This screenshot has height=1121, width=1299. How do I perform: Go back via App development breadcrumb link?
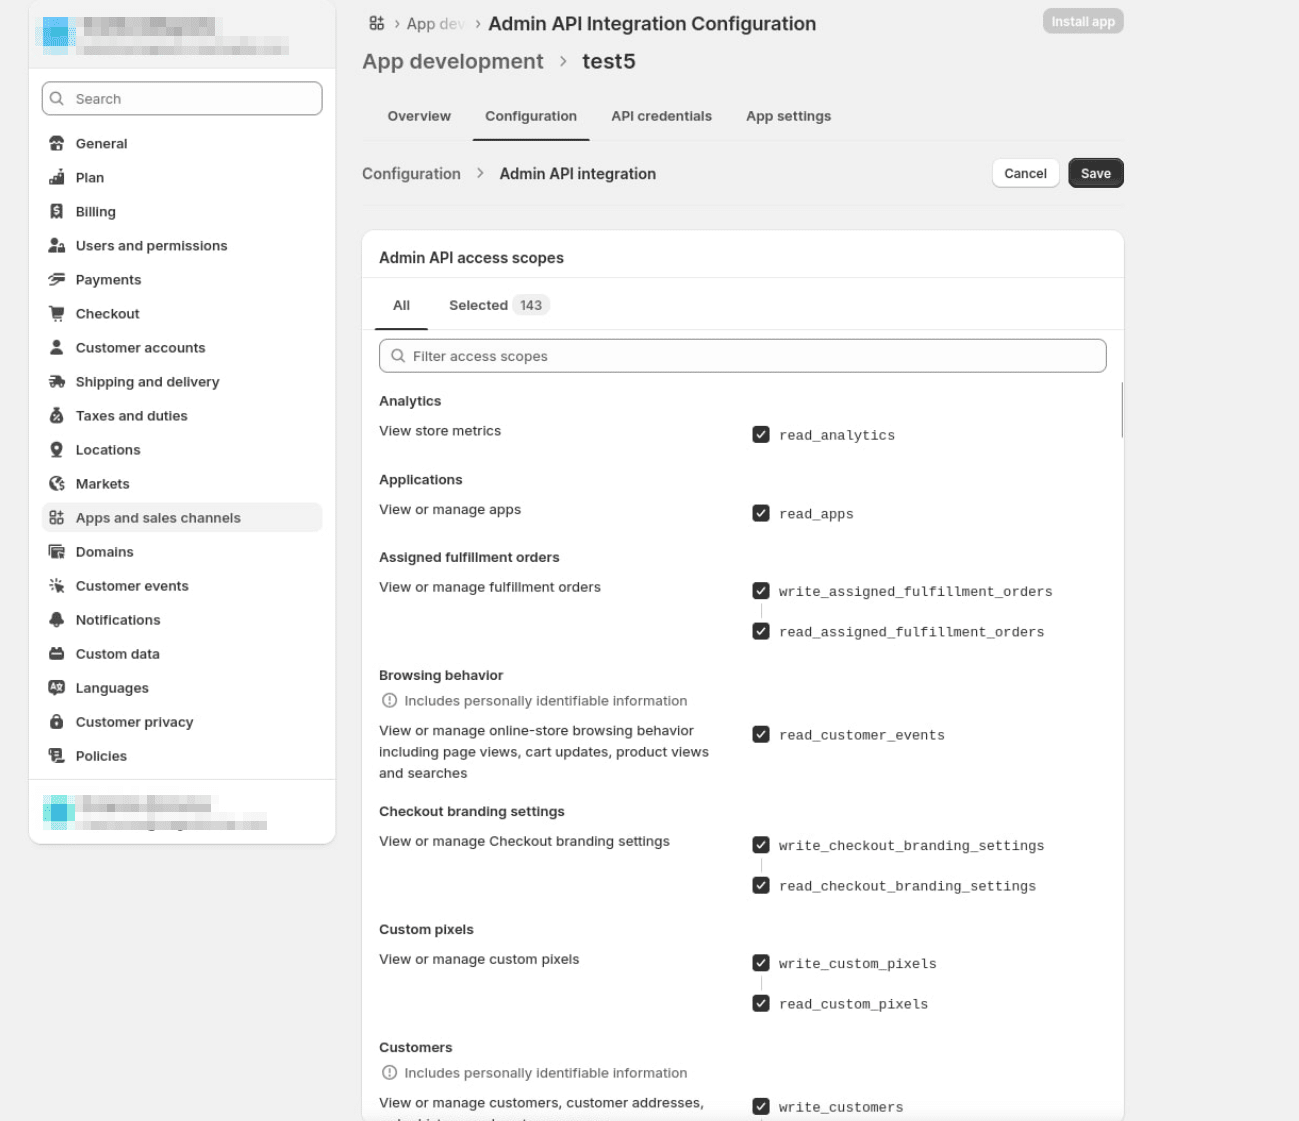click(x=453, y=61)
